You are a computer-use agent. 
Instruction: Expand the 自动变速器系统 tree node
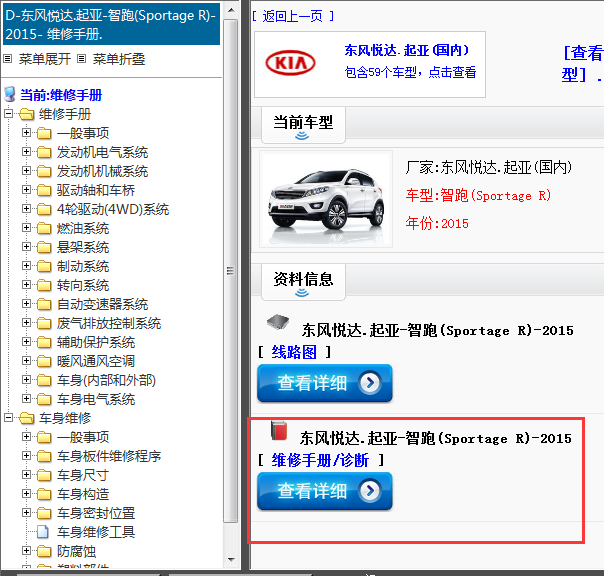[x=26, y=304]
